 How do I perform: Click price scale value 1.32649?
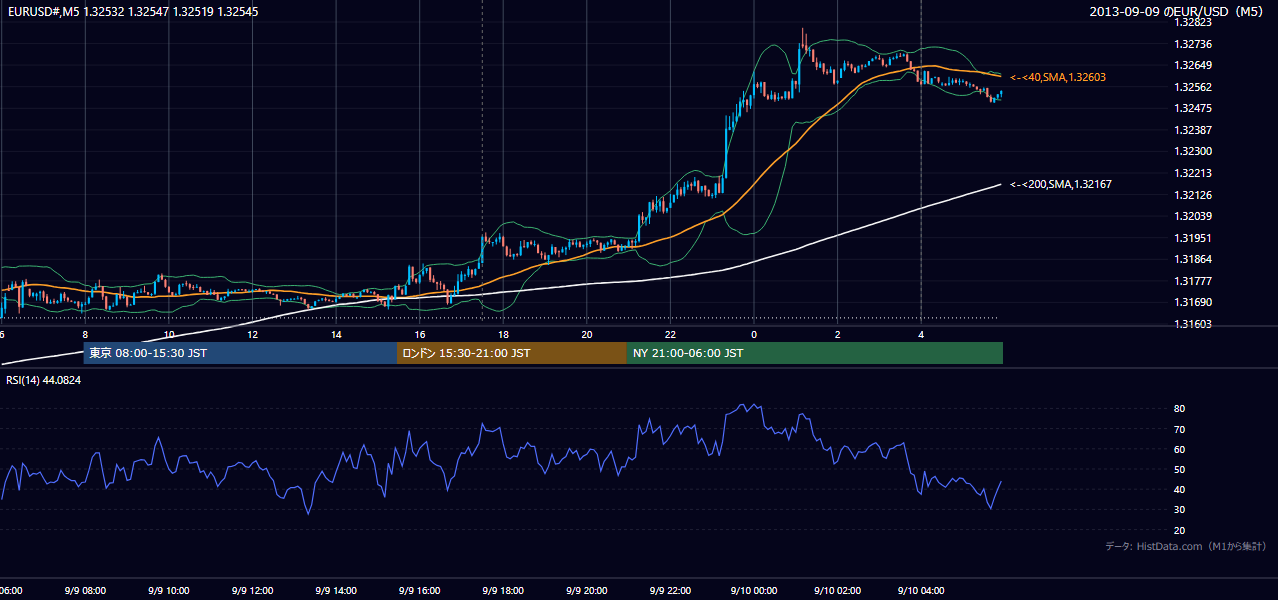pos(1192,65)
